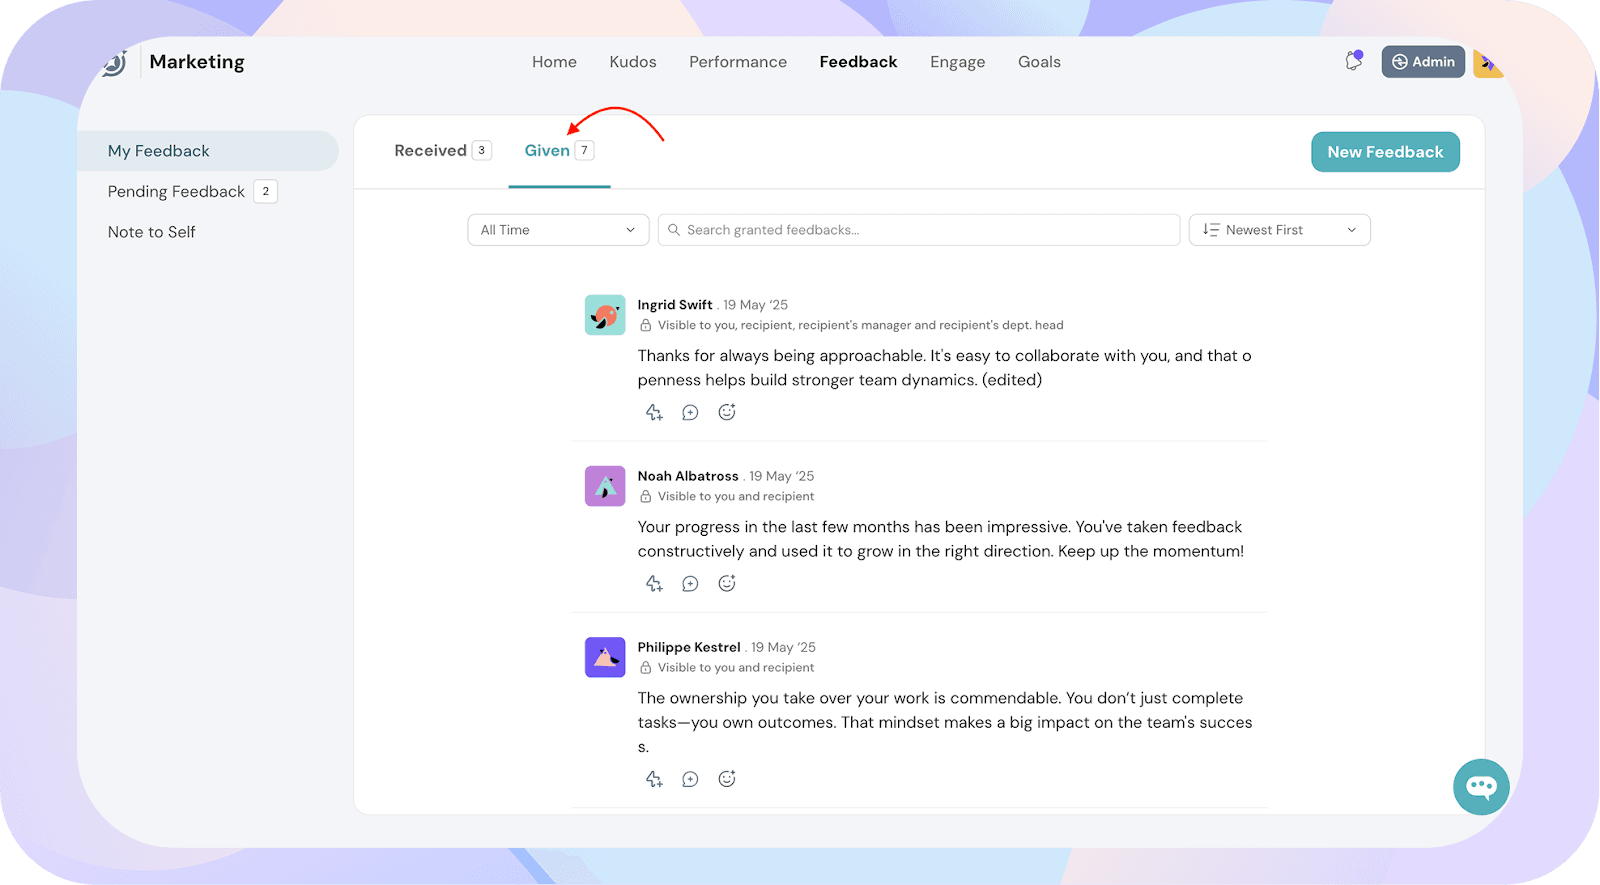
Task: Click the sparkle icon under Ingrid Swift's feedback
Action: 654,412
